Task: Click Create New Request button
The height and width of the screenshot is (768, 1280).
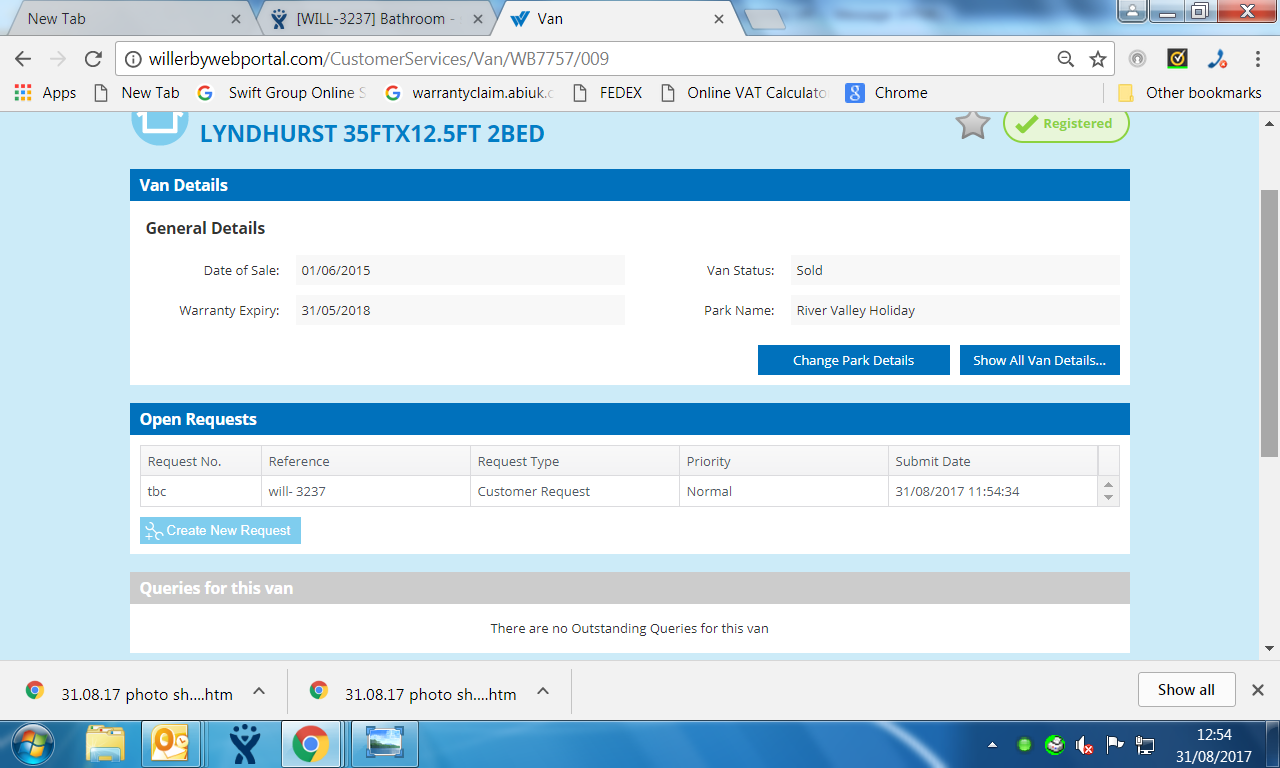Action: click(220, 531)
